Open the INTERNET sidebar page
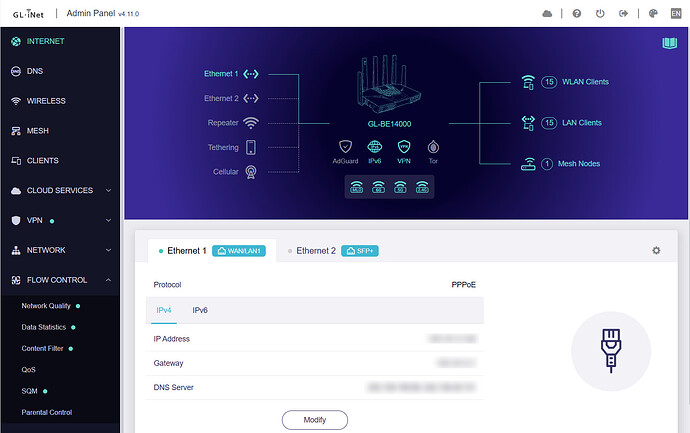690x433 pixels. pyautogui.click(x=60, y=41)
